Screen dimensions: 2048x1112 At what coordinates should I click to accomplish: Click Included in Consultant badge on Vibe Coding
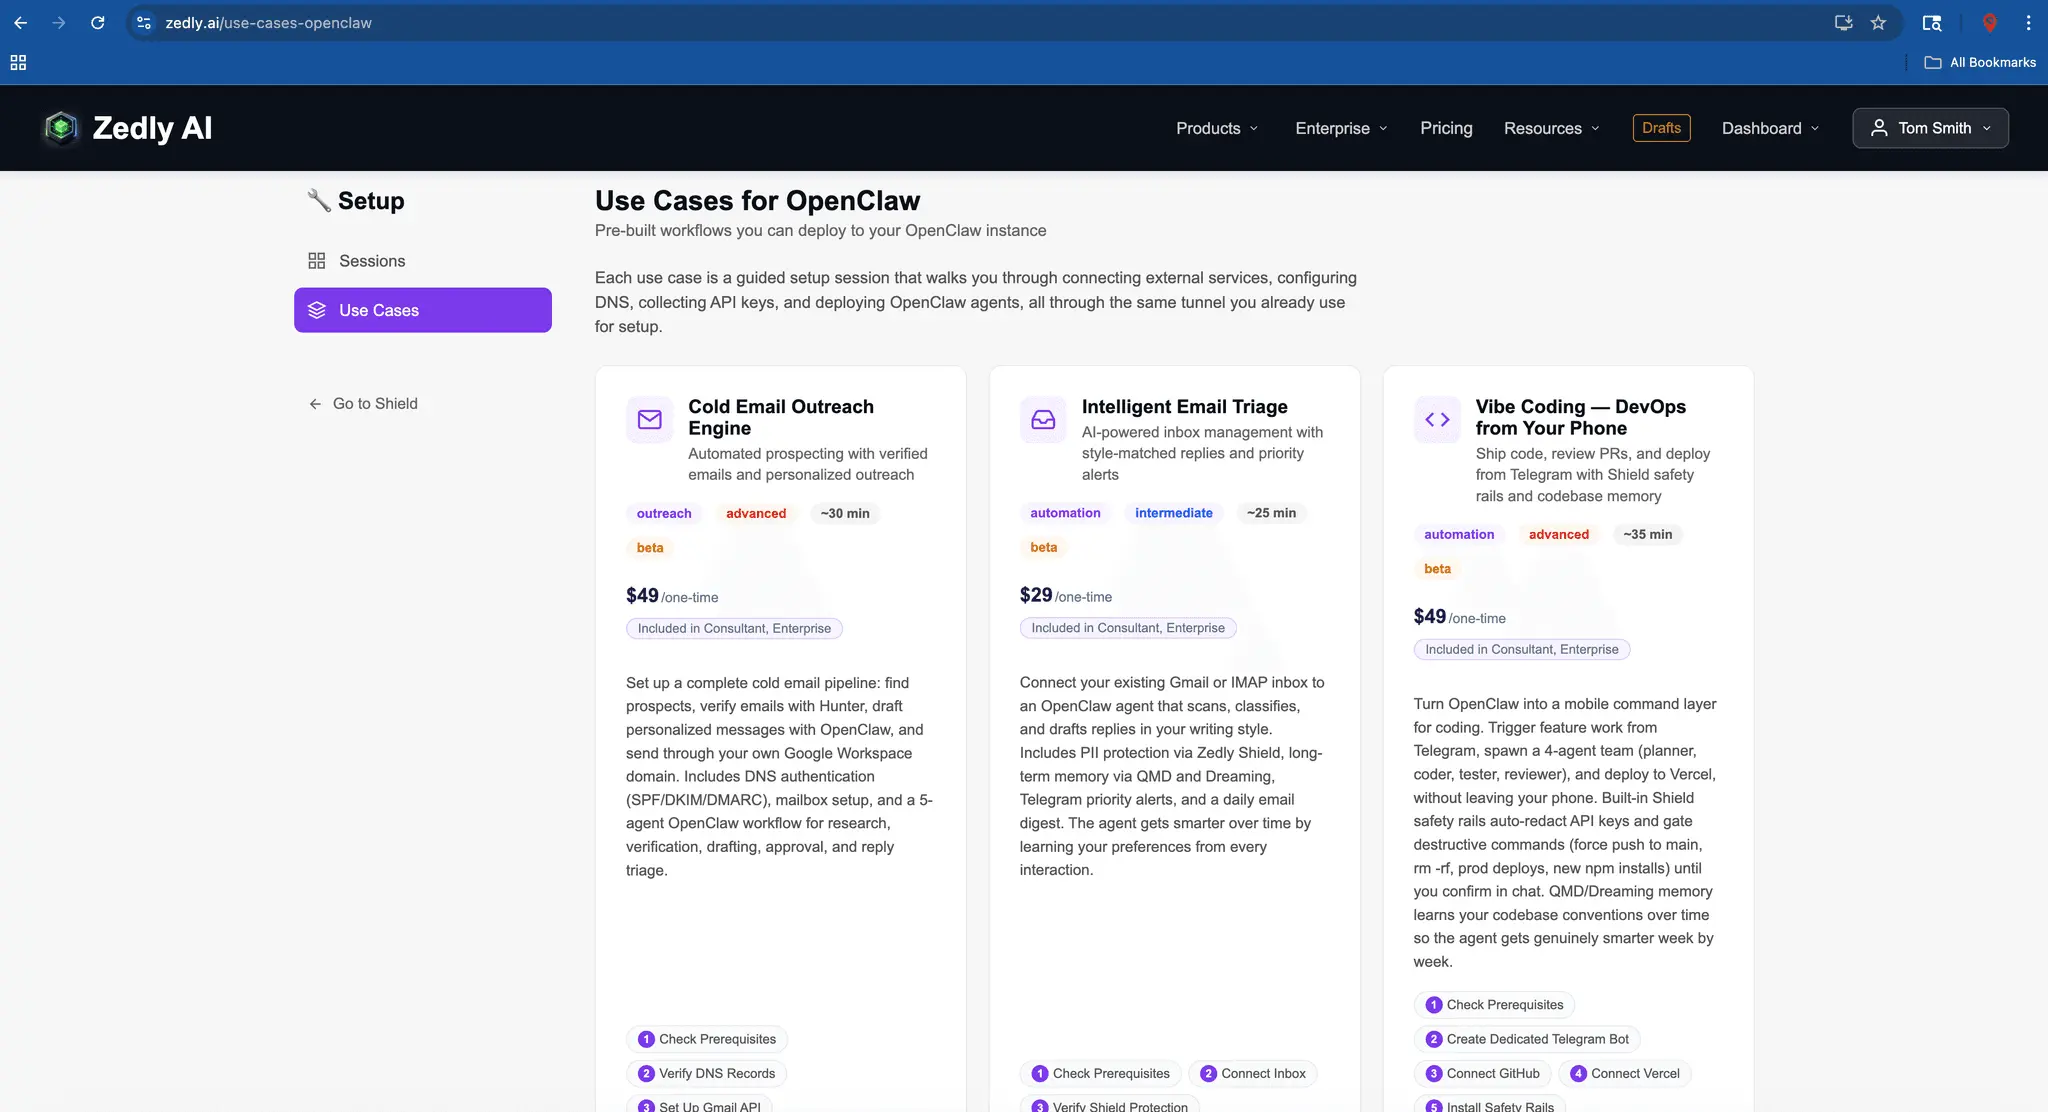click(x=1521, y=649)
